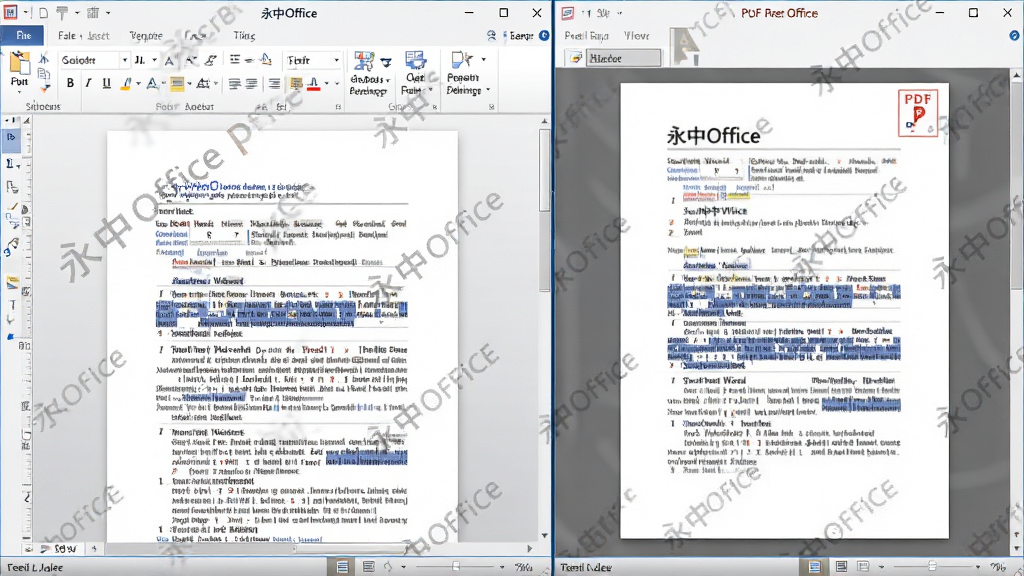Open the Peetl Fuja tab in PDF window
This screenshot has width=1024, height=576.
[x=586, y=35]
